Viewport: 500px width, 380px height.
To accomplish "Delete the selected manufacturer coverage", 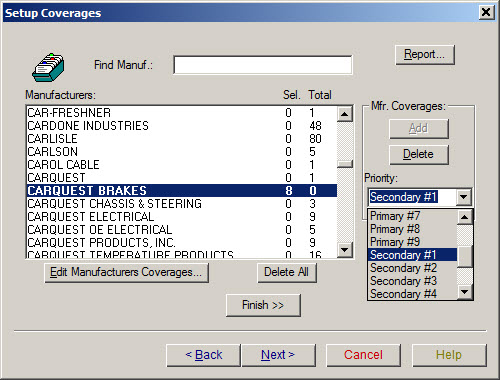I will [x=419, y=154].
